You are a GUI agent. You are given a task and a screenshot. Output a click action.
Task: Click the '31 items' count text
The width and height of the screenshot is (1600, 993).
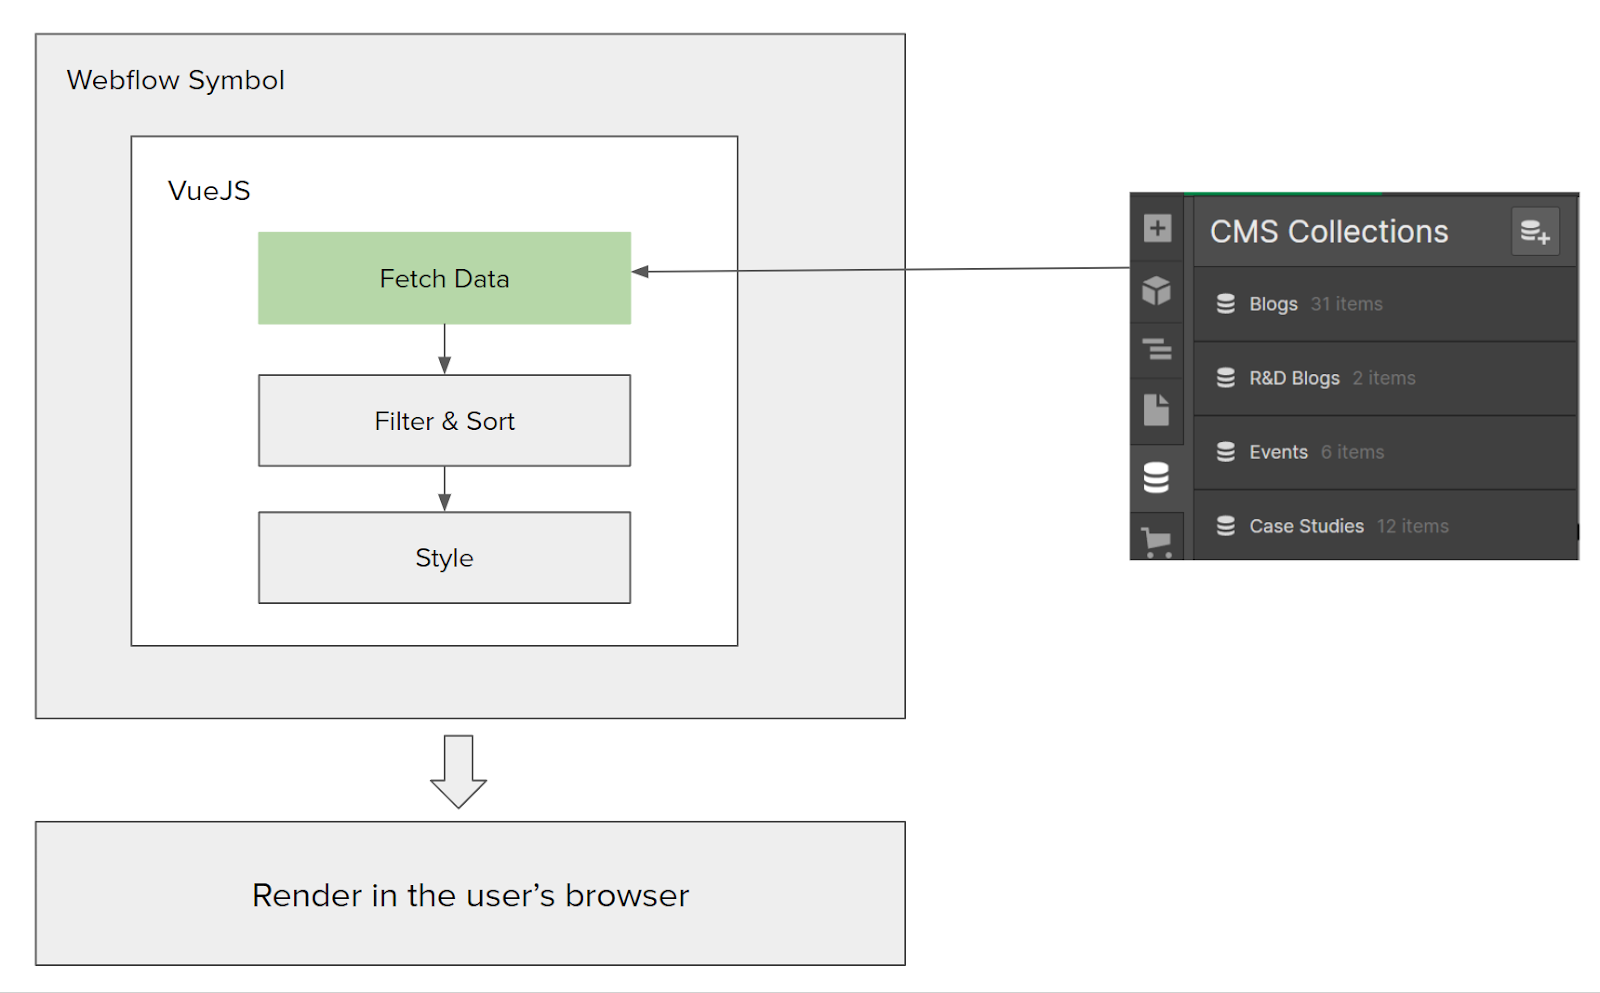point(1347,304)
